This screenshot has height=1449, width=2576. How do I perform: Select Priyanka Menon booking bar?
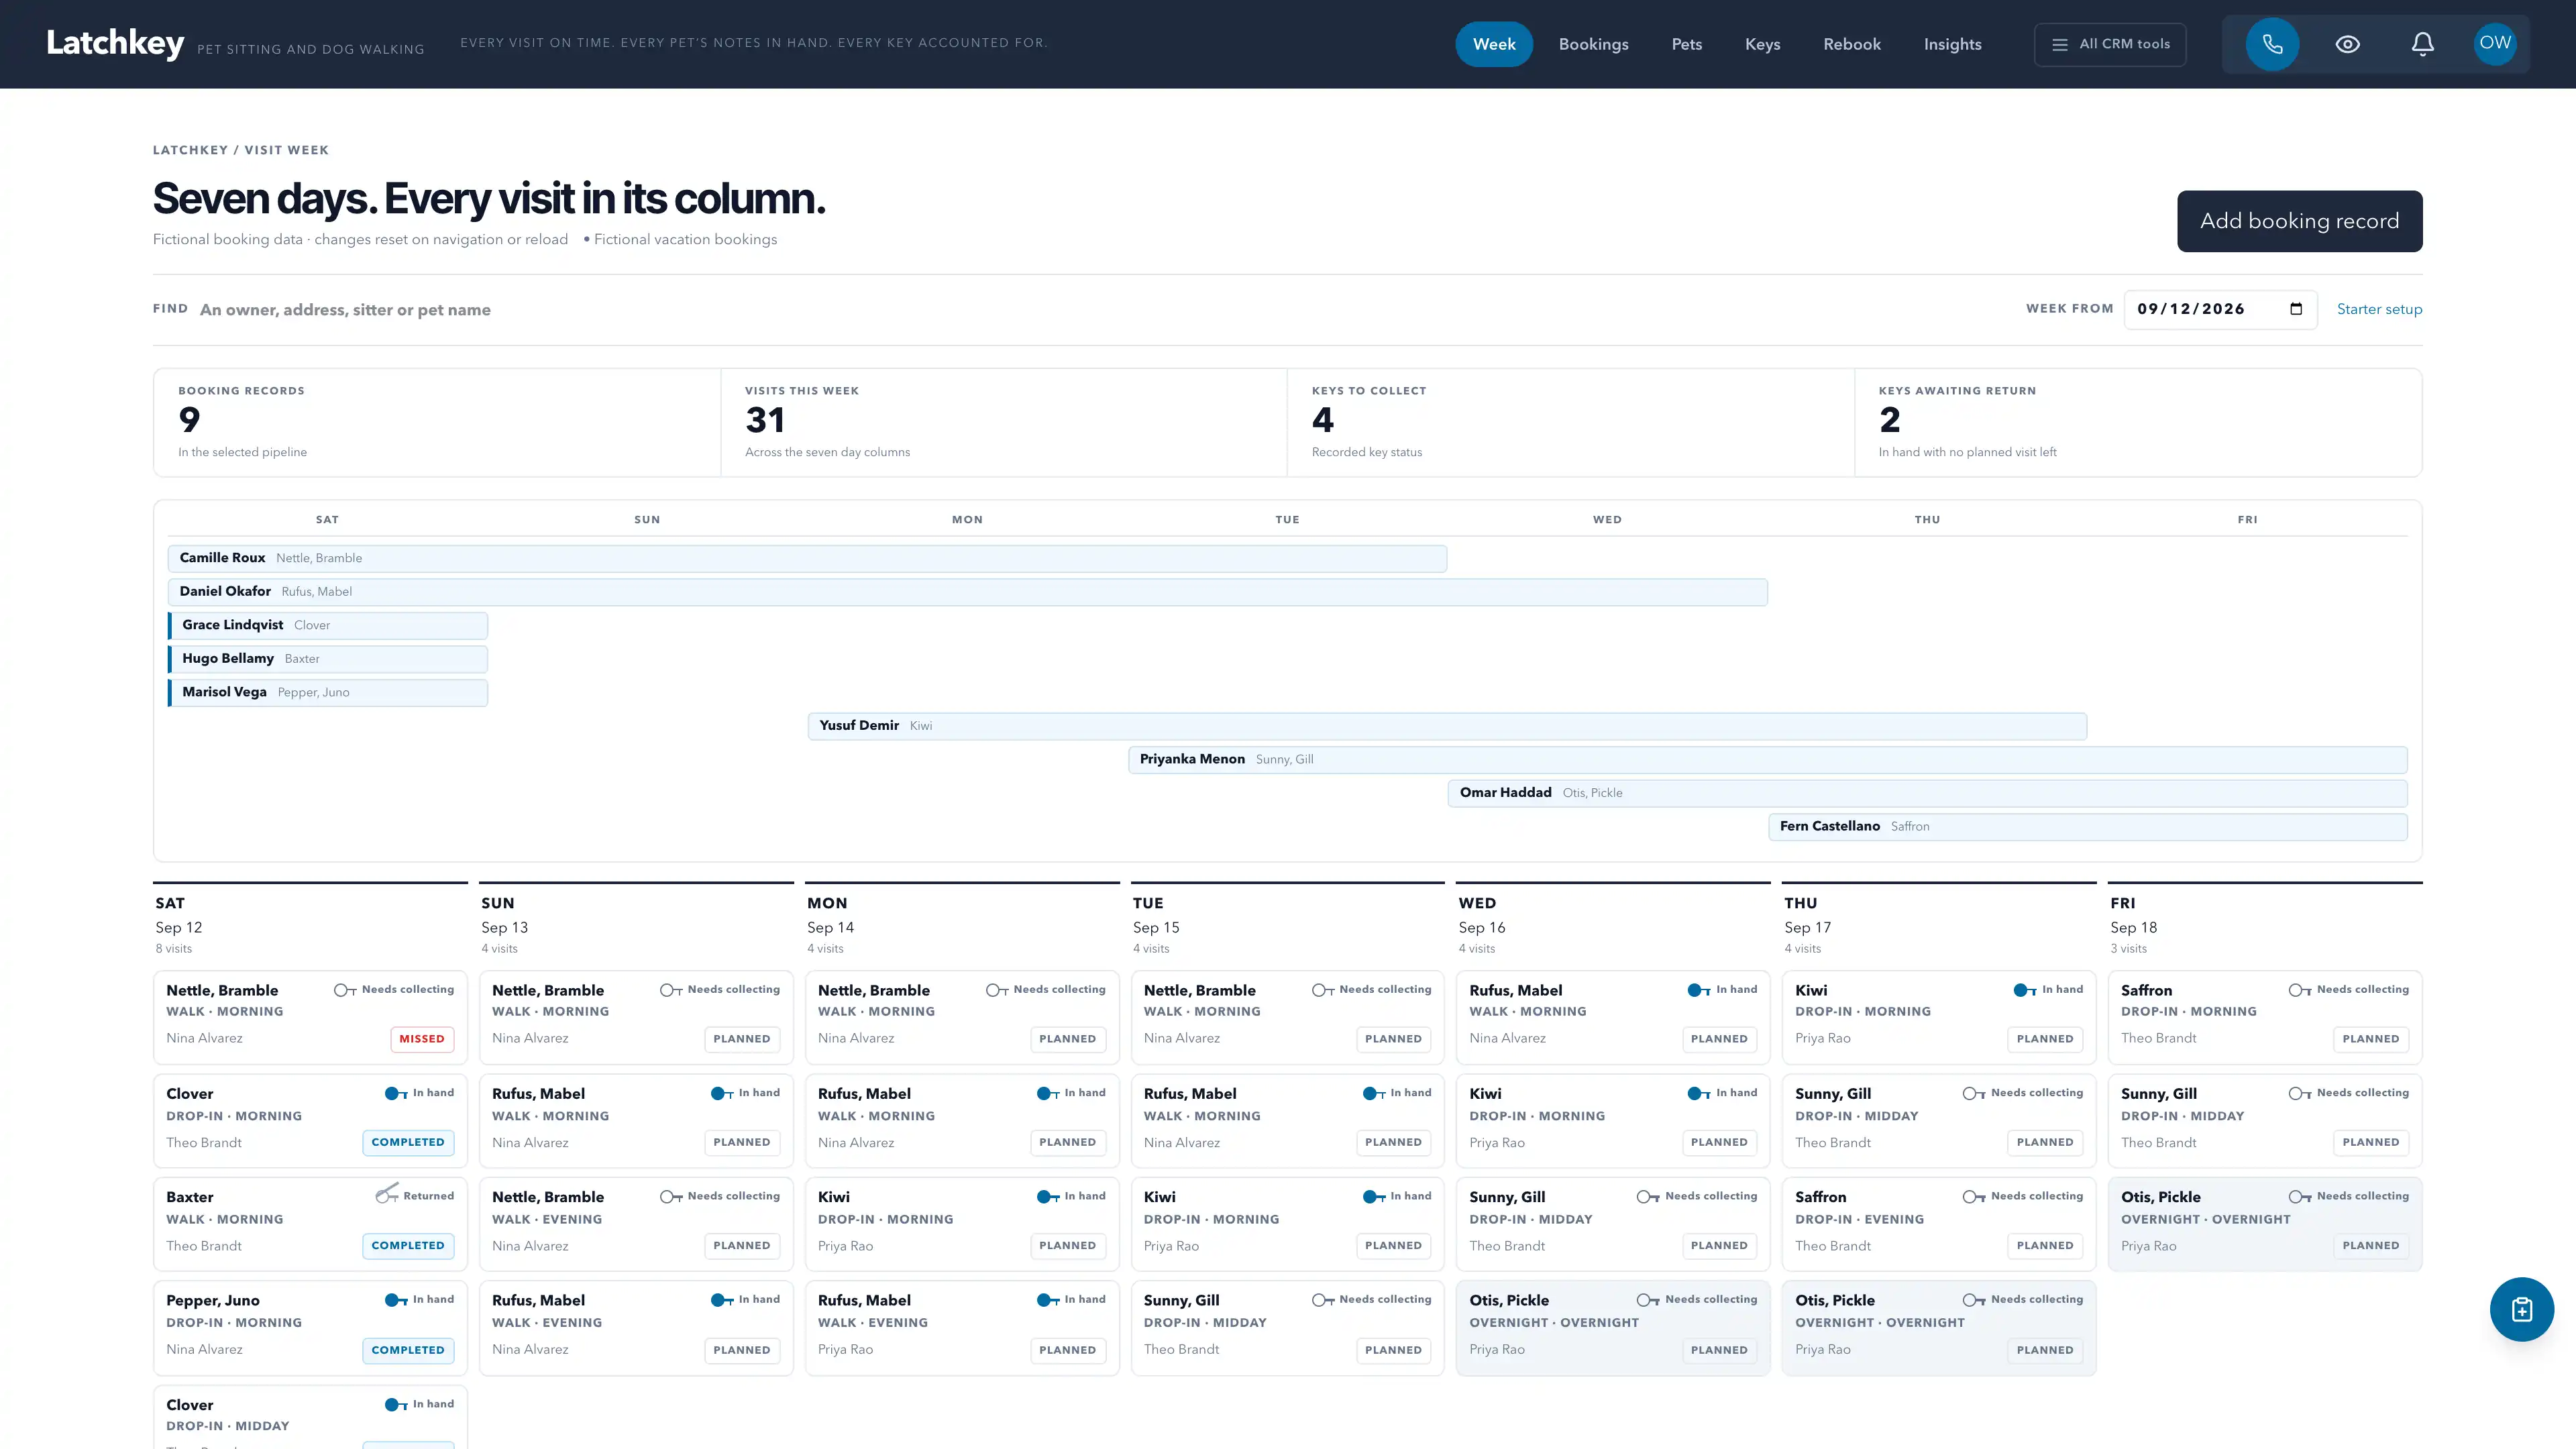click(x=1767, y=759)
